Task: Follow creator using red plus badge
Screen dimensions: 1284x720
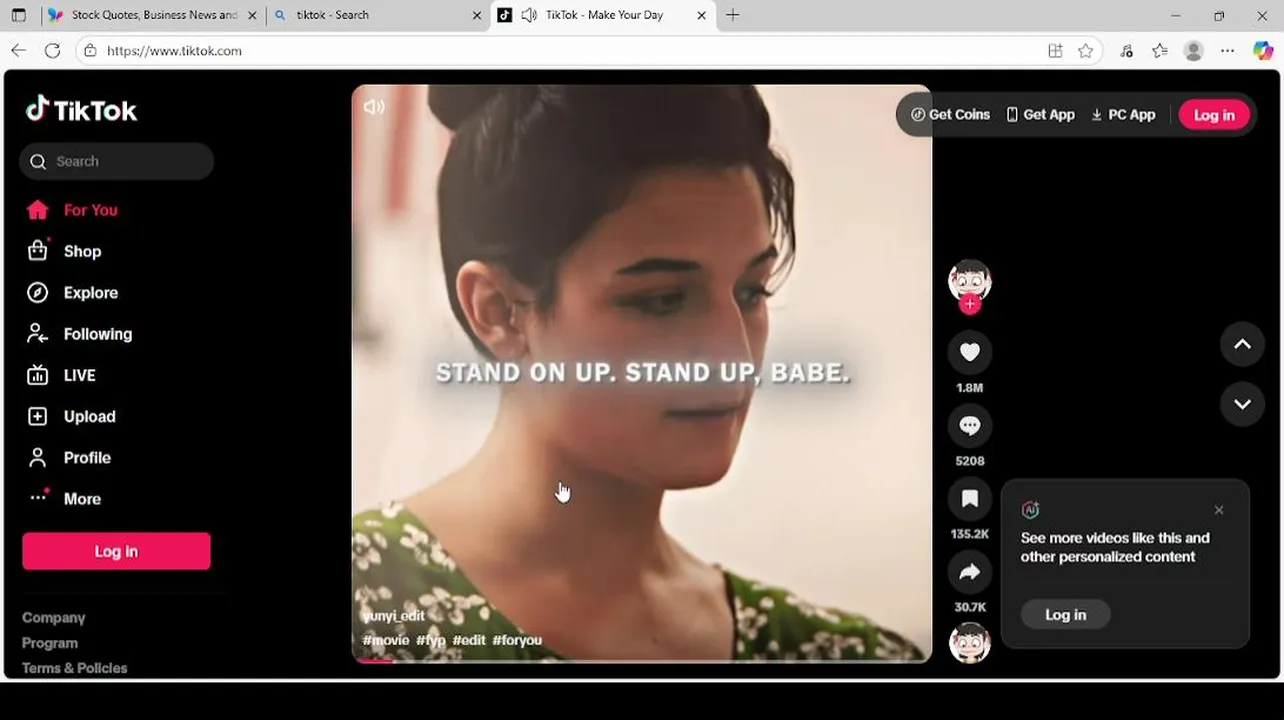Action: click(970, 304)
